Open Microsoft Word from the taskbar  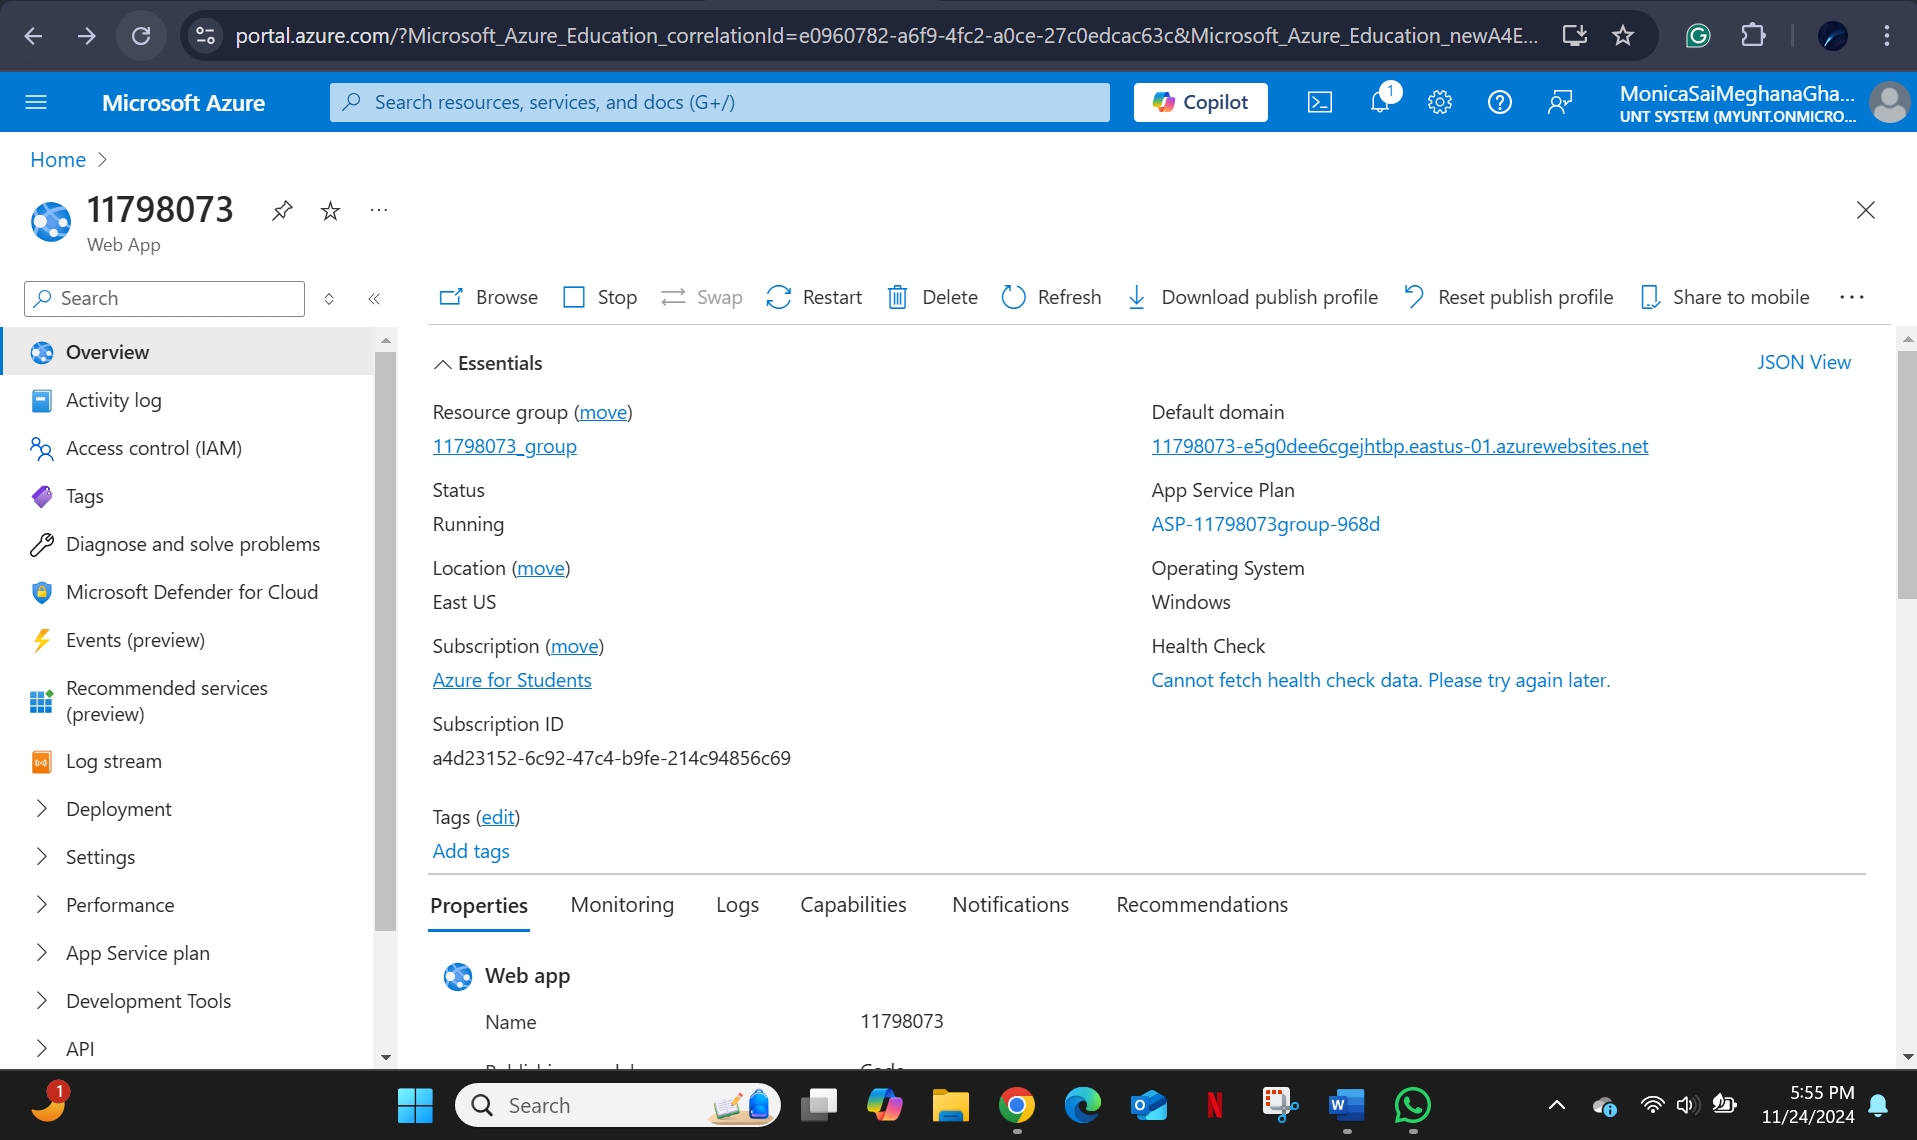(x=1346, y=1105)
